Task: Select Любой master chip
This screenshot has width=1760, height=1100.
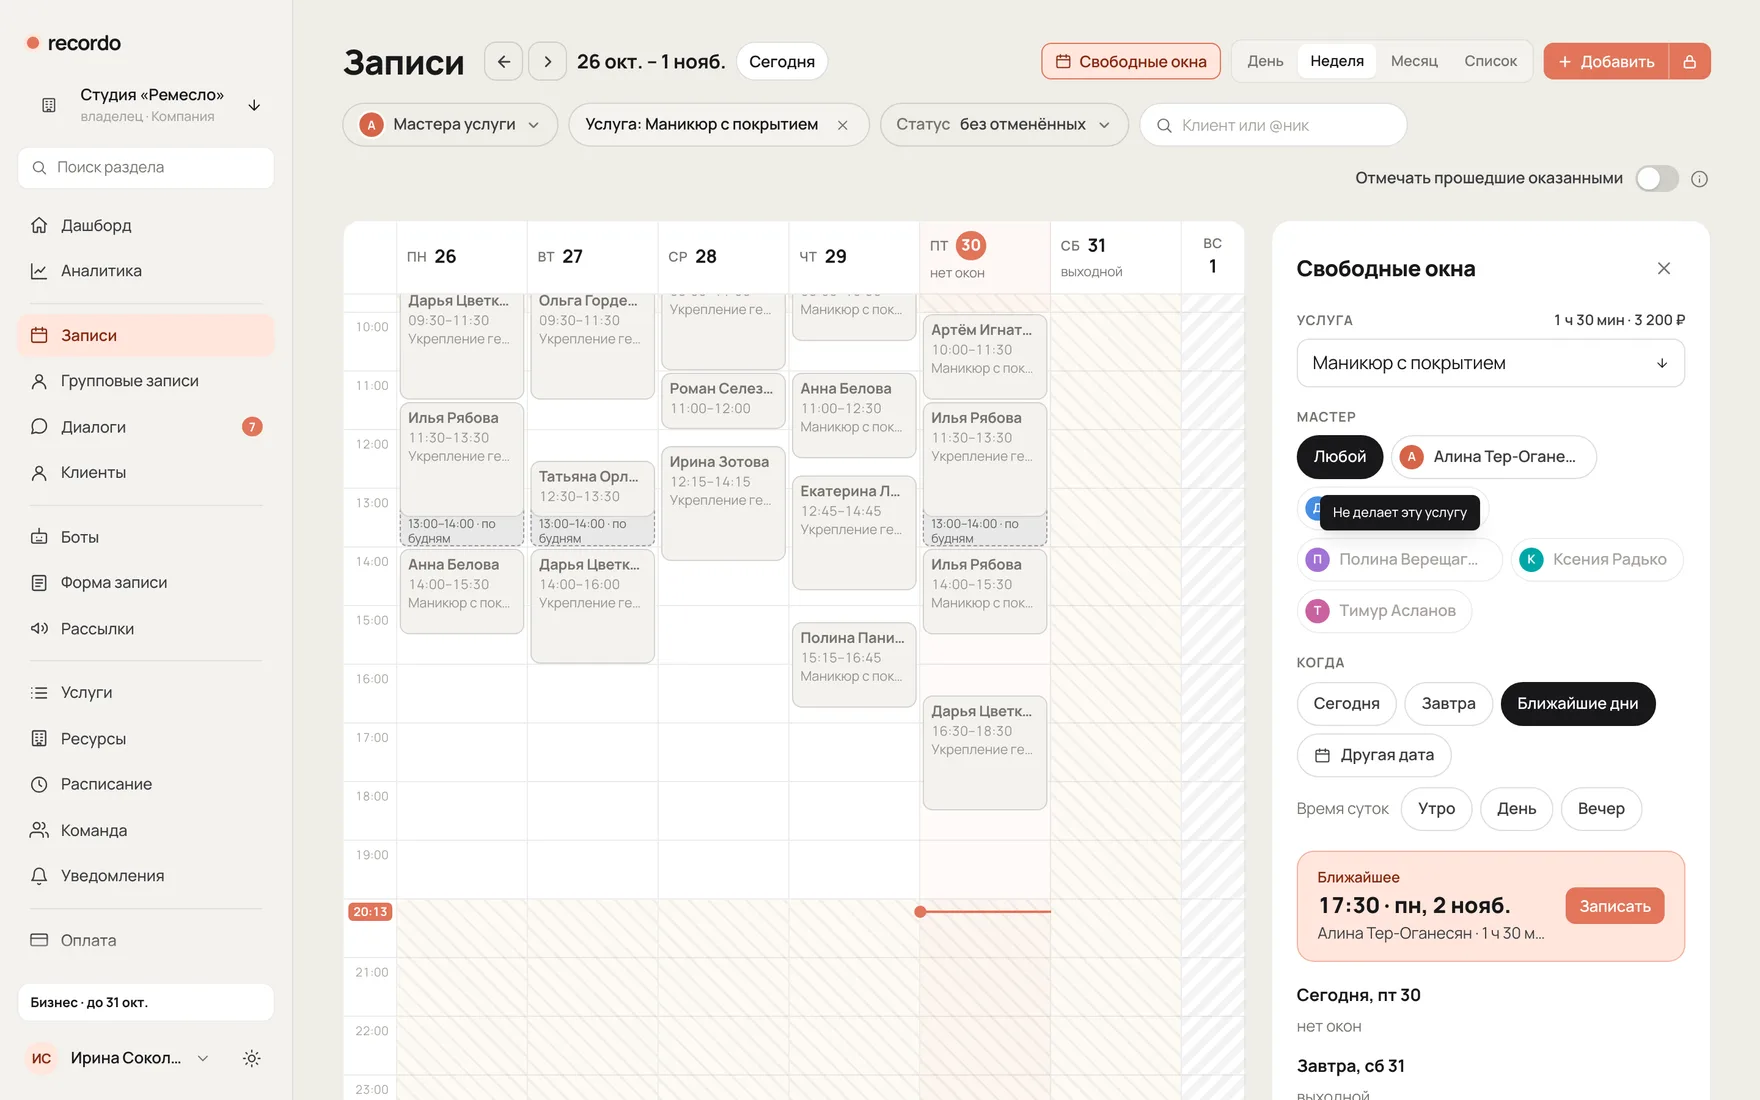Action: 1339,457
